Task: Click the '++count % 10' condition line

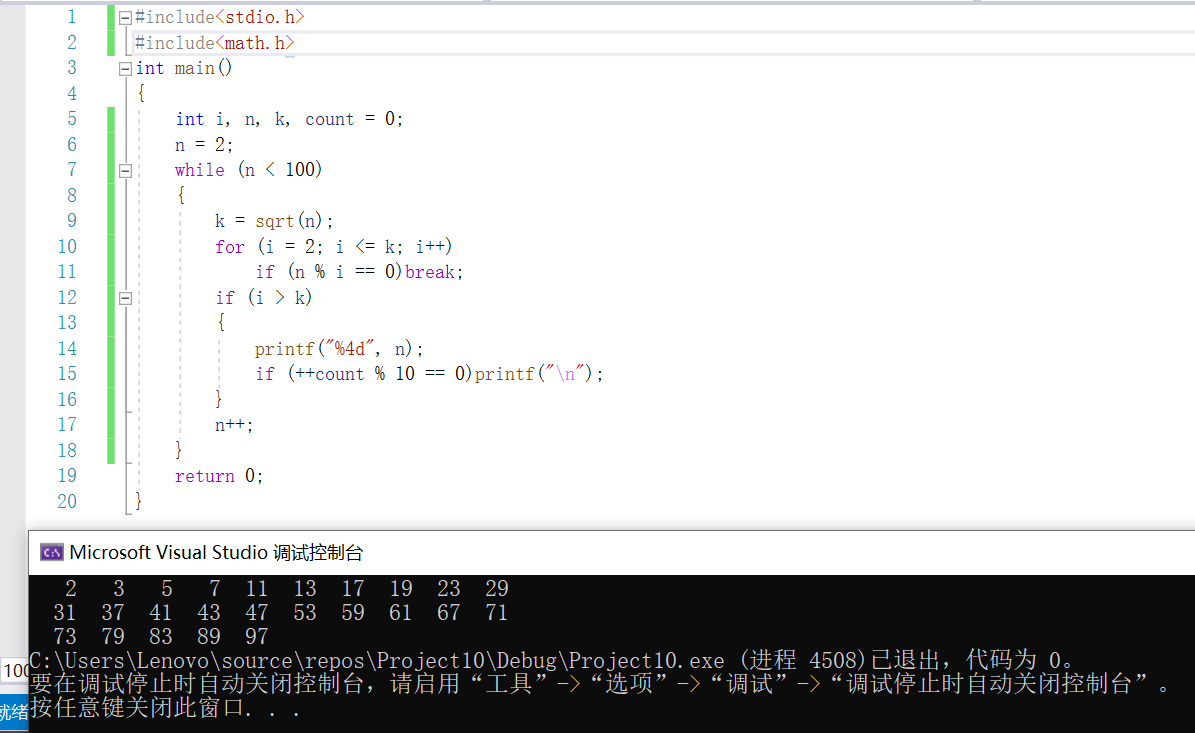Action: coord(428,374)
